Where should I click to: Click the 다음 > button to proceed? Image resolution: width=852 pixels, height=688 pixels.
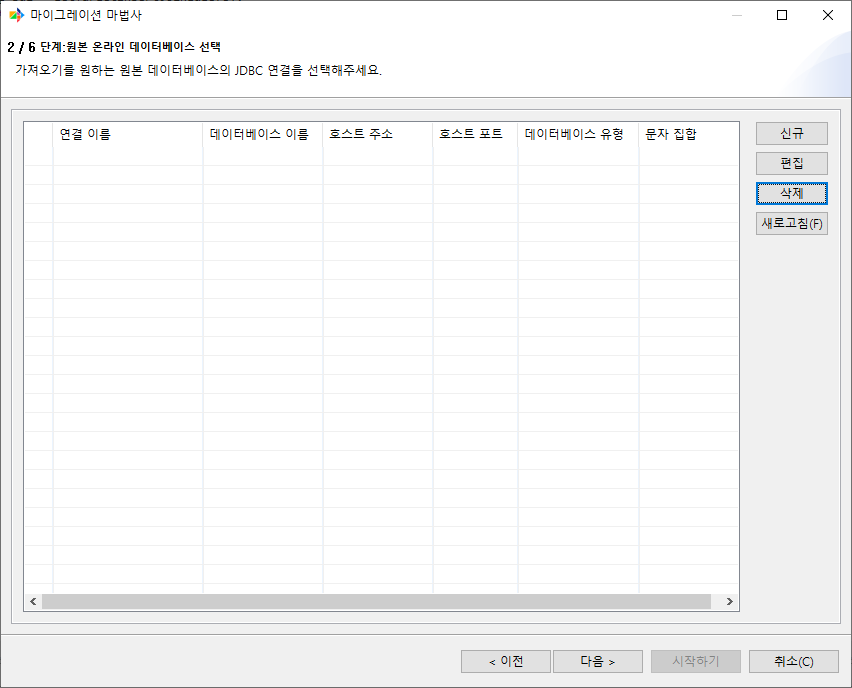[598, 661]
